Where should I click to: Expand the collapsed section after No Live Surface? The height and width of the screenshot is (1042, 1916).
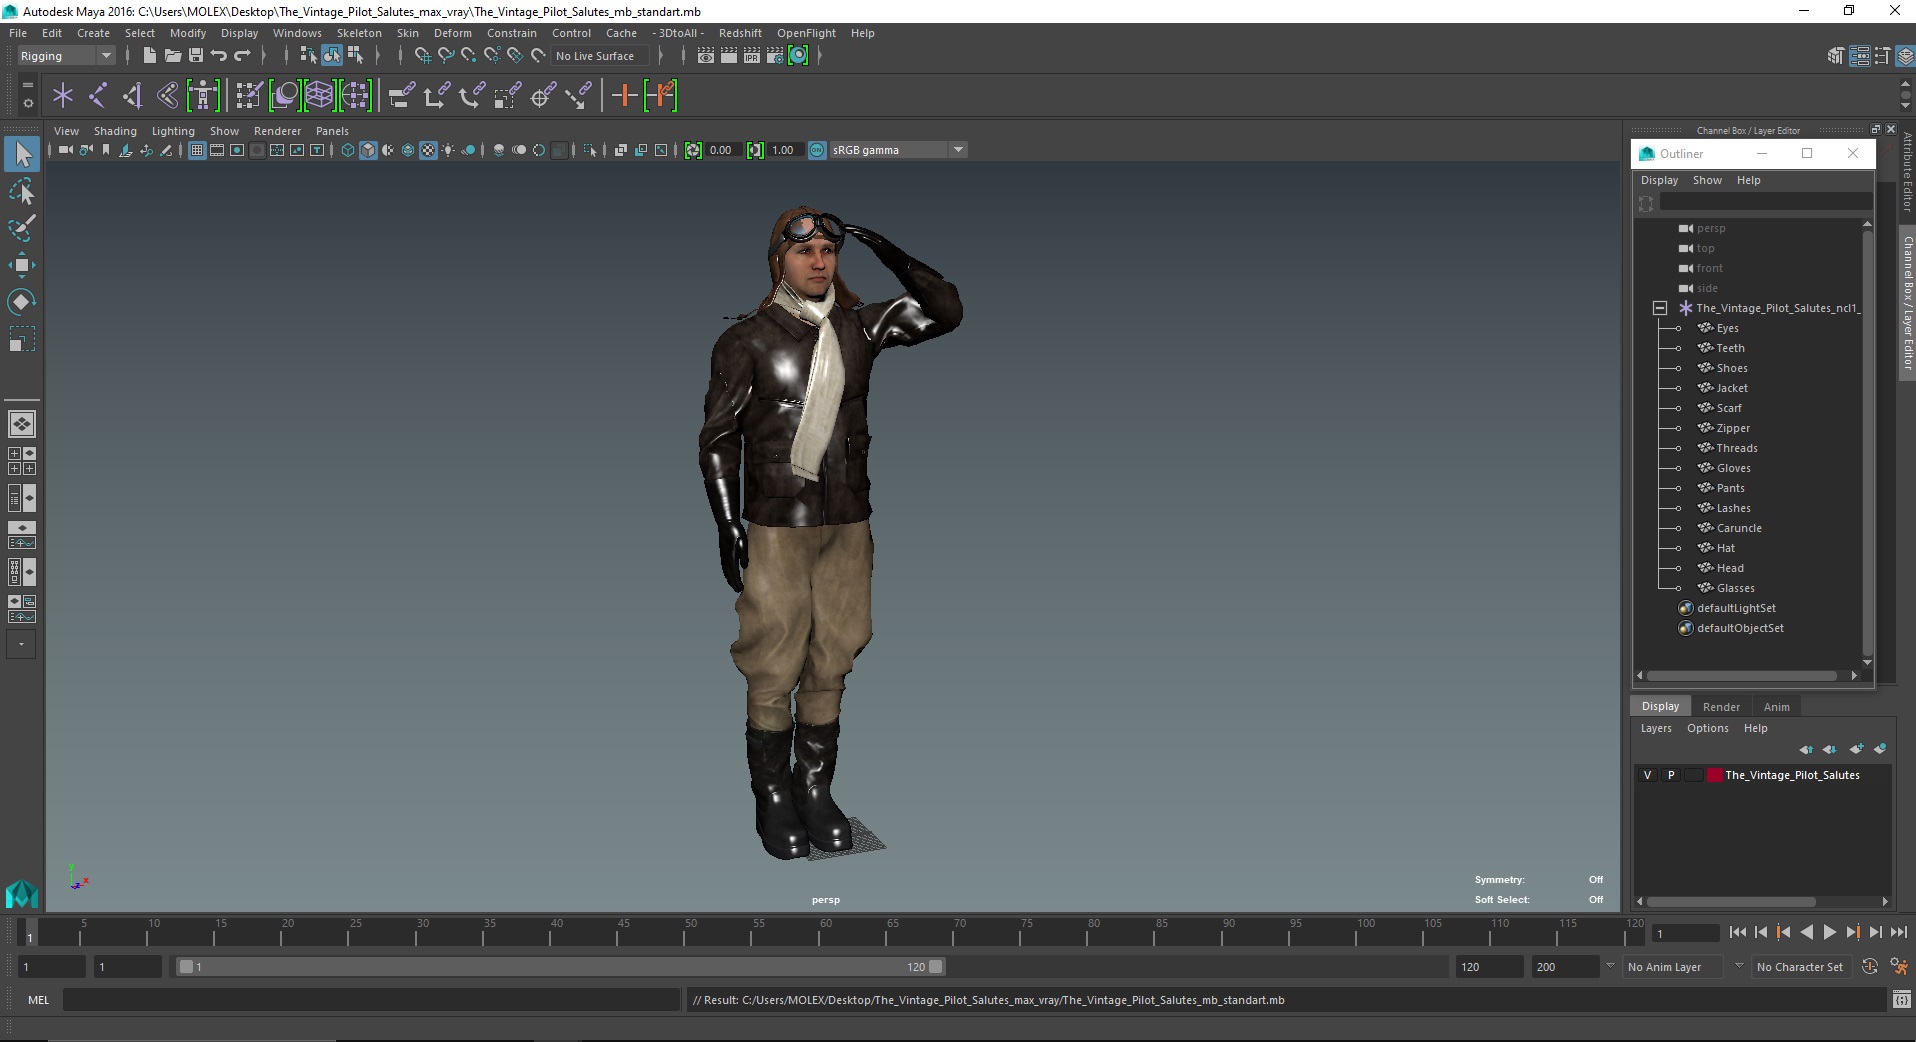(661, 56)
